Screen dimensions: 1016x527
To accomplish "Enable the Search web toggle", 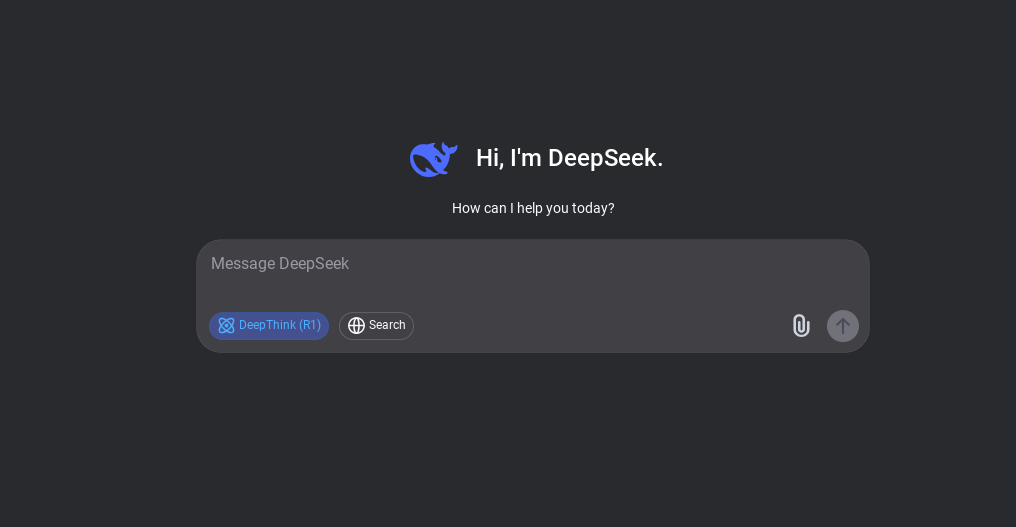I will (x=376, y=325).
